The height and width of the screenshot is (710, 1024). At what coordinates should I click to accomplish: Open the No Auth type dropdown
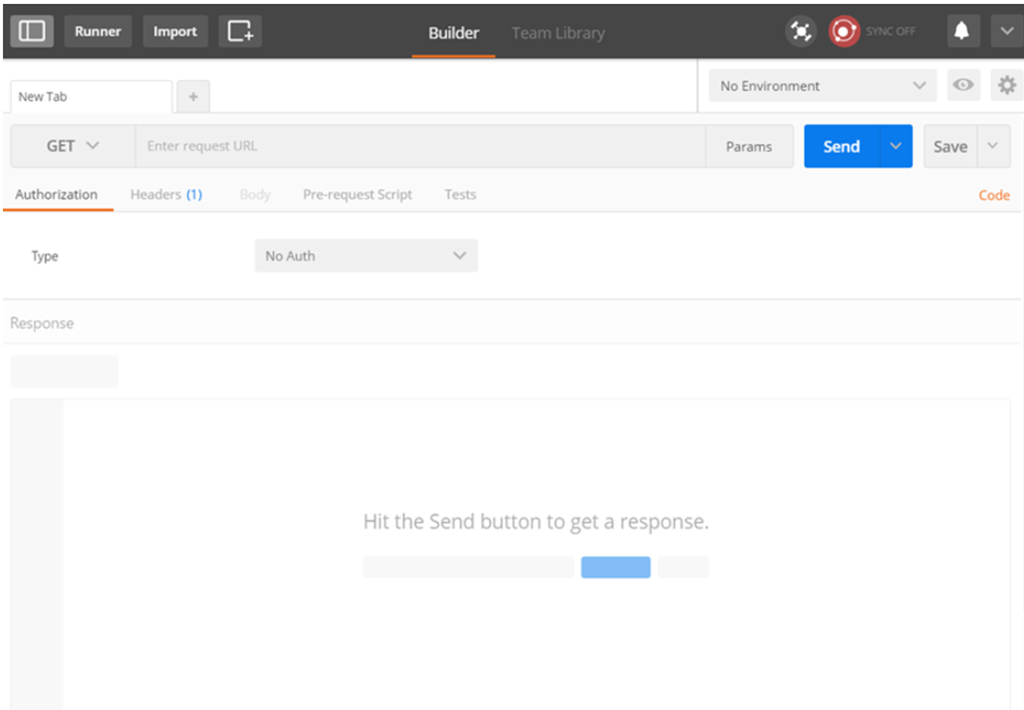(x=366, y=255)
